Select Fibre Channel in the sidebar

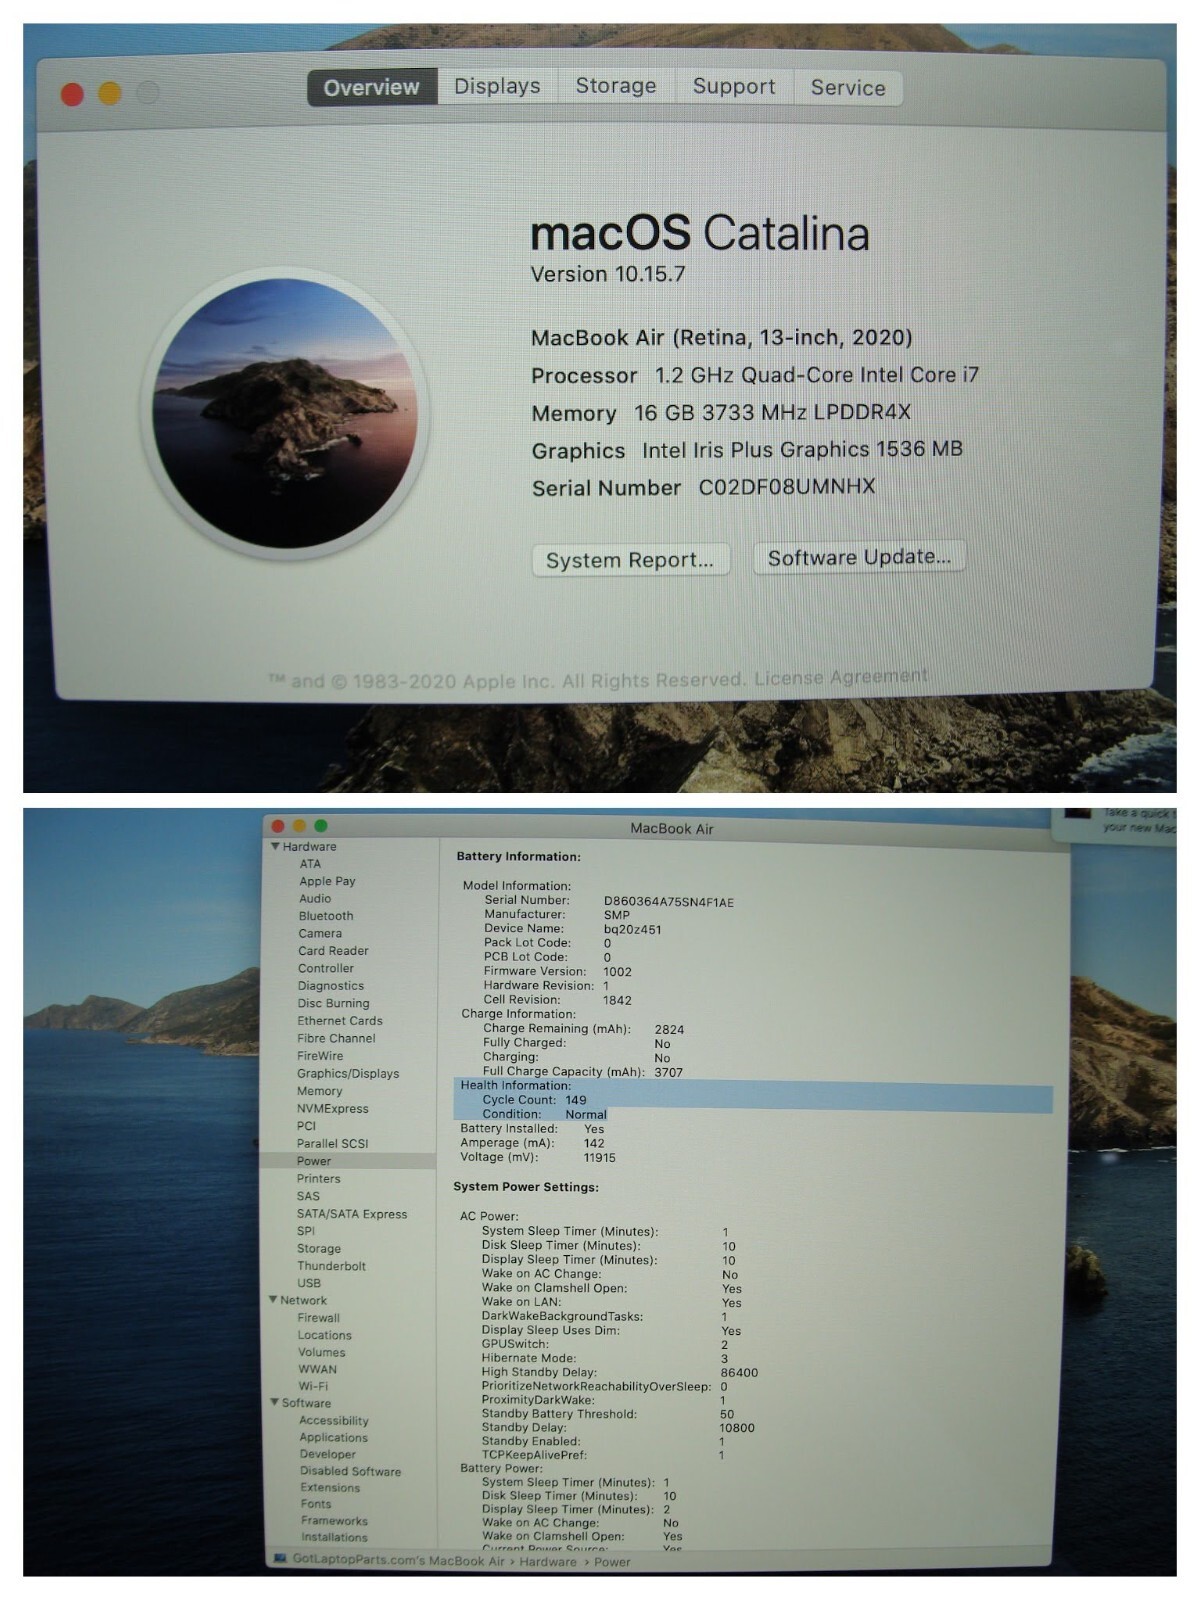[336, 1038]
